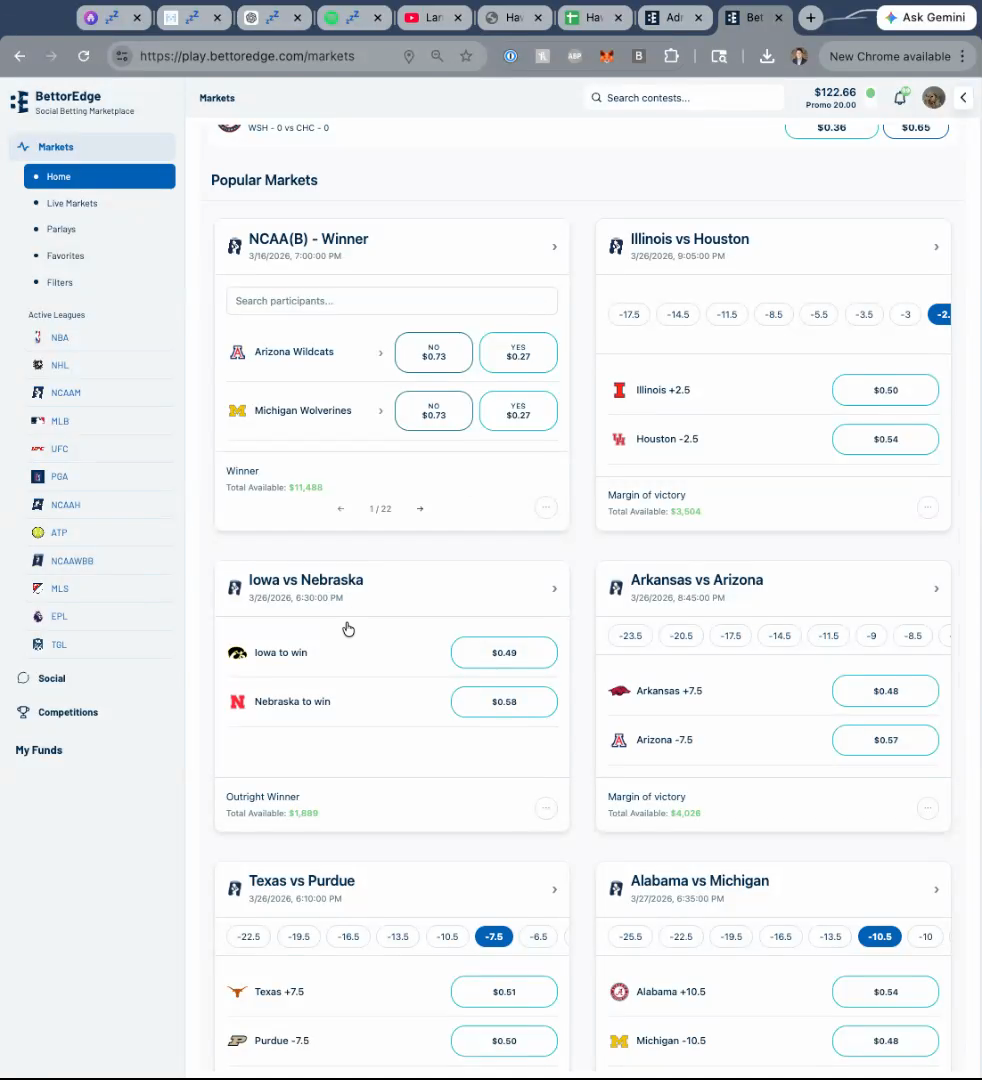Expand the Illinois vs Houston market chevron

936,247
